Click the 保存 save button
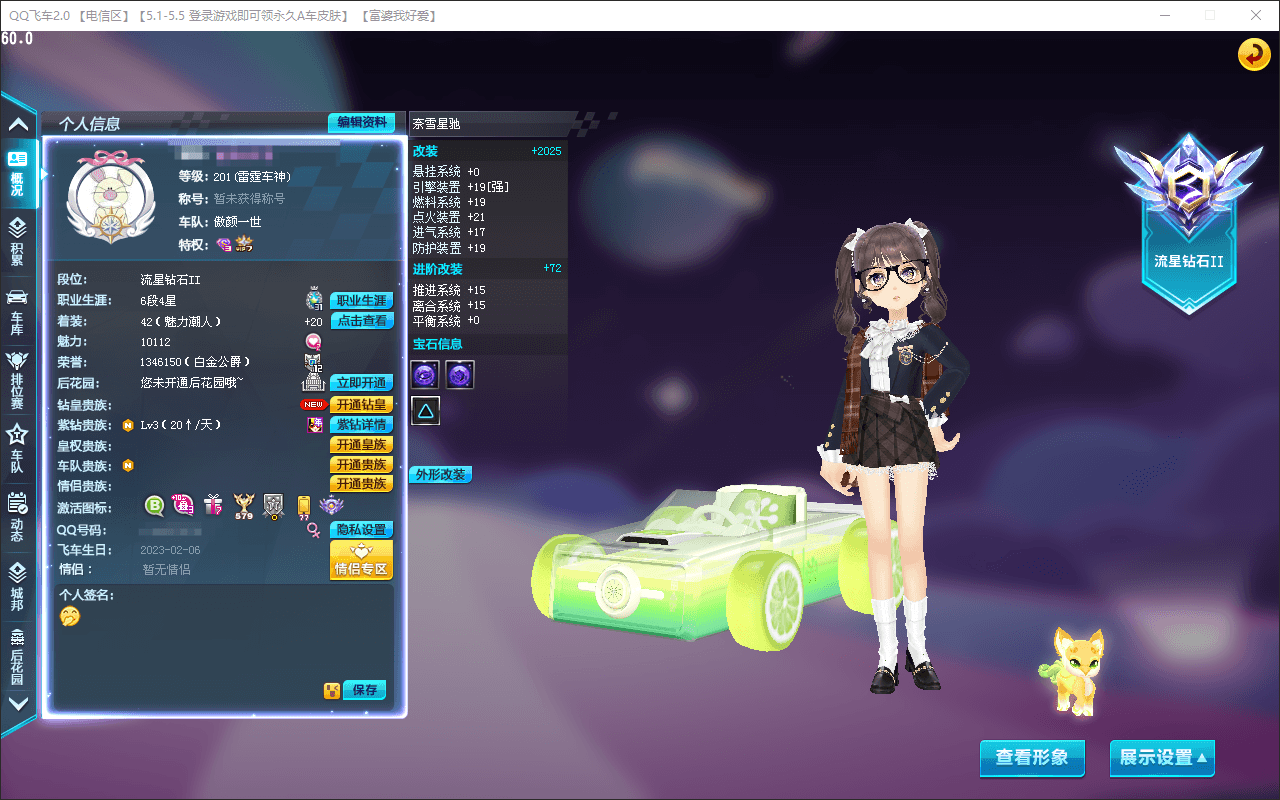 click(365, 690)
